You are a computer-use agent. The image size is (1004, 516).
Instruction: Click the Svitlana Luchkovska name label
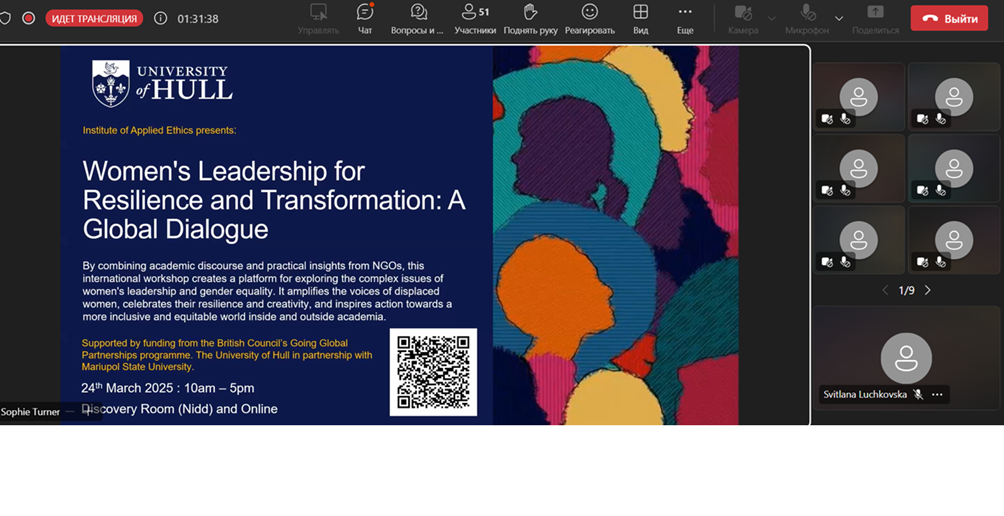865,394
